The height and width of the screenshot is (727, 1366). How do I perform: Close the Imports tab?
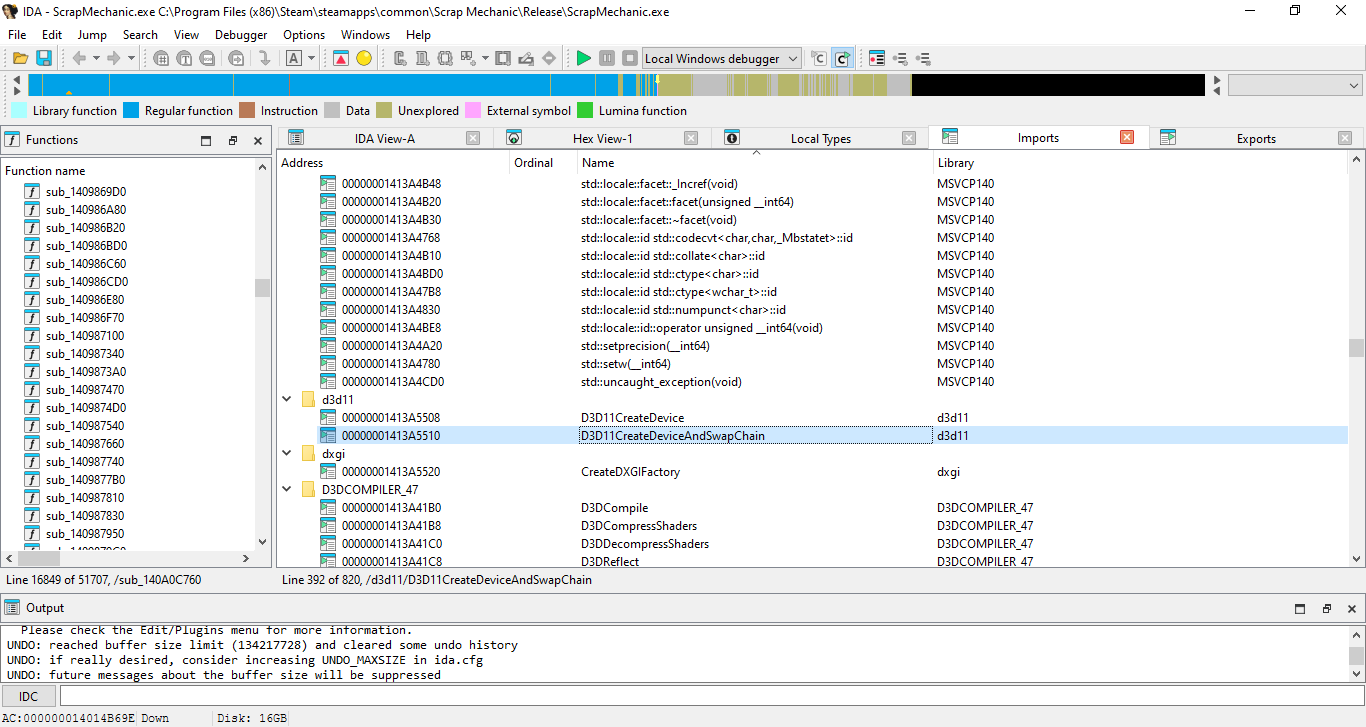(1127, 138)
